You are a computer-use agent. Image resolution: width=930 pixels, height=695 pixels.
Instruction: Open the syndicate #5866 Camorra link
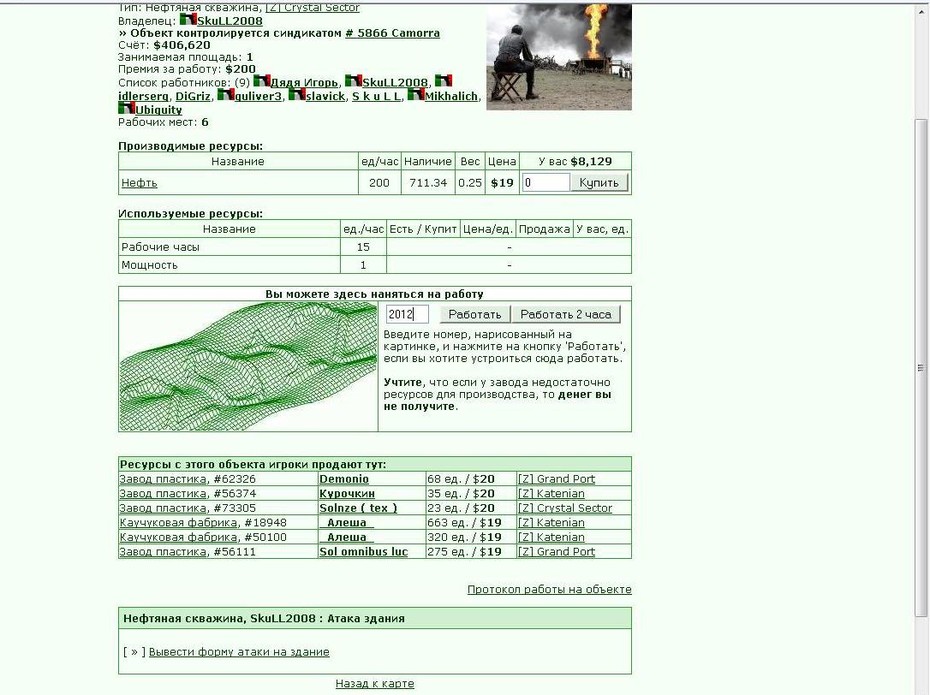(393, 33)
